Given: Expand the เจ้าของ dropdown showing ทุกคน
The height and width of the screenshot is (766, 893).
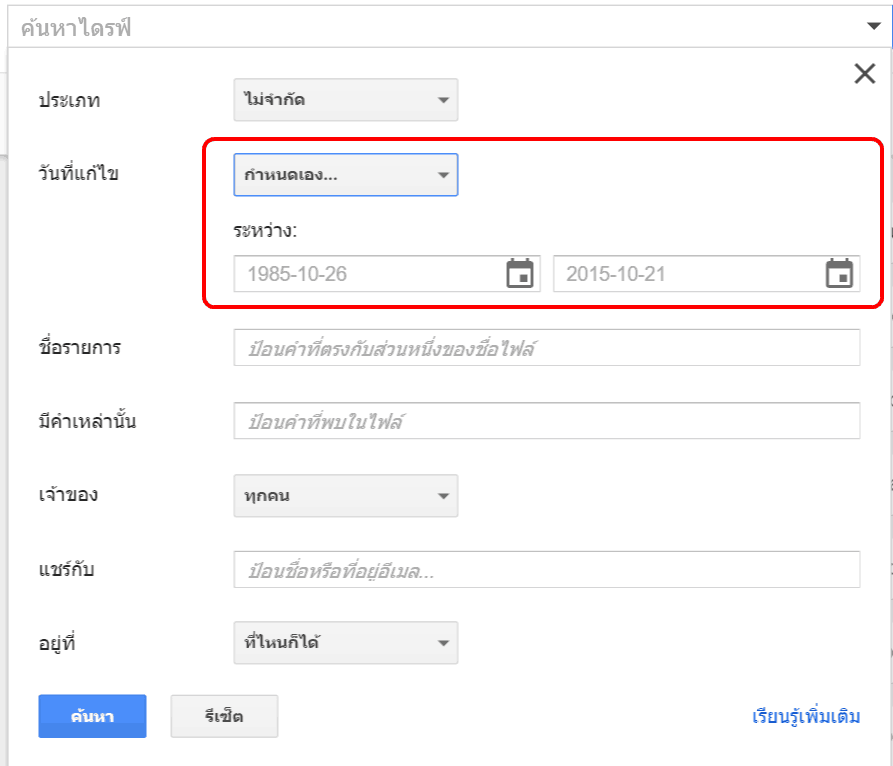Looking at the screenshot, I should (x=345, y=496).
